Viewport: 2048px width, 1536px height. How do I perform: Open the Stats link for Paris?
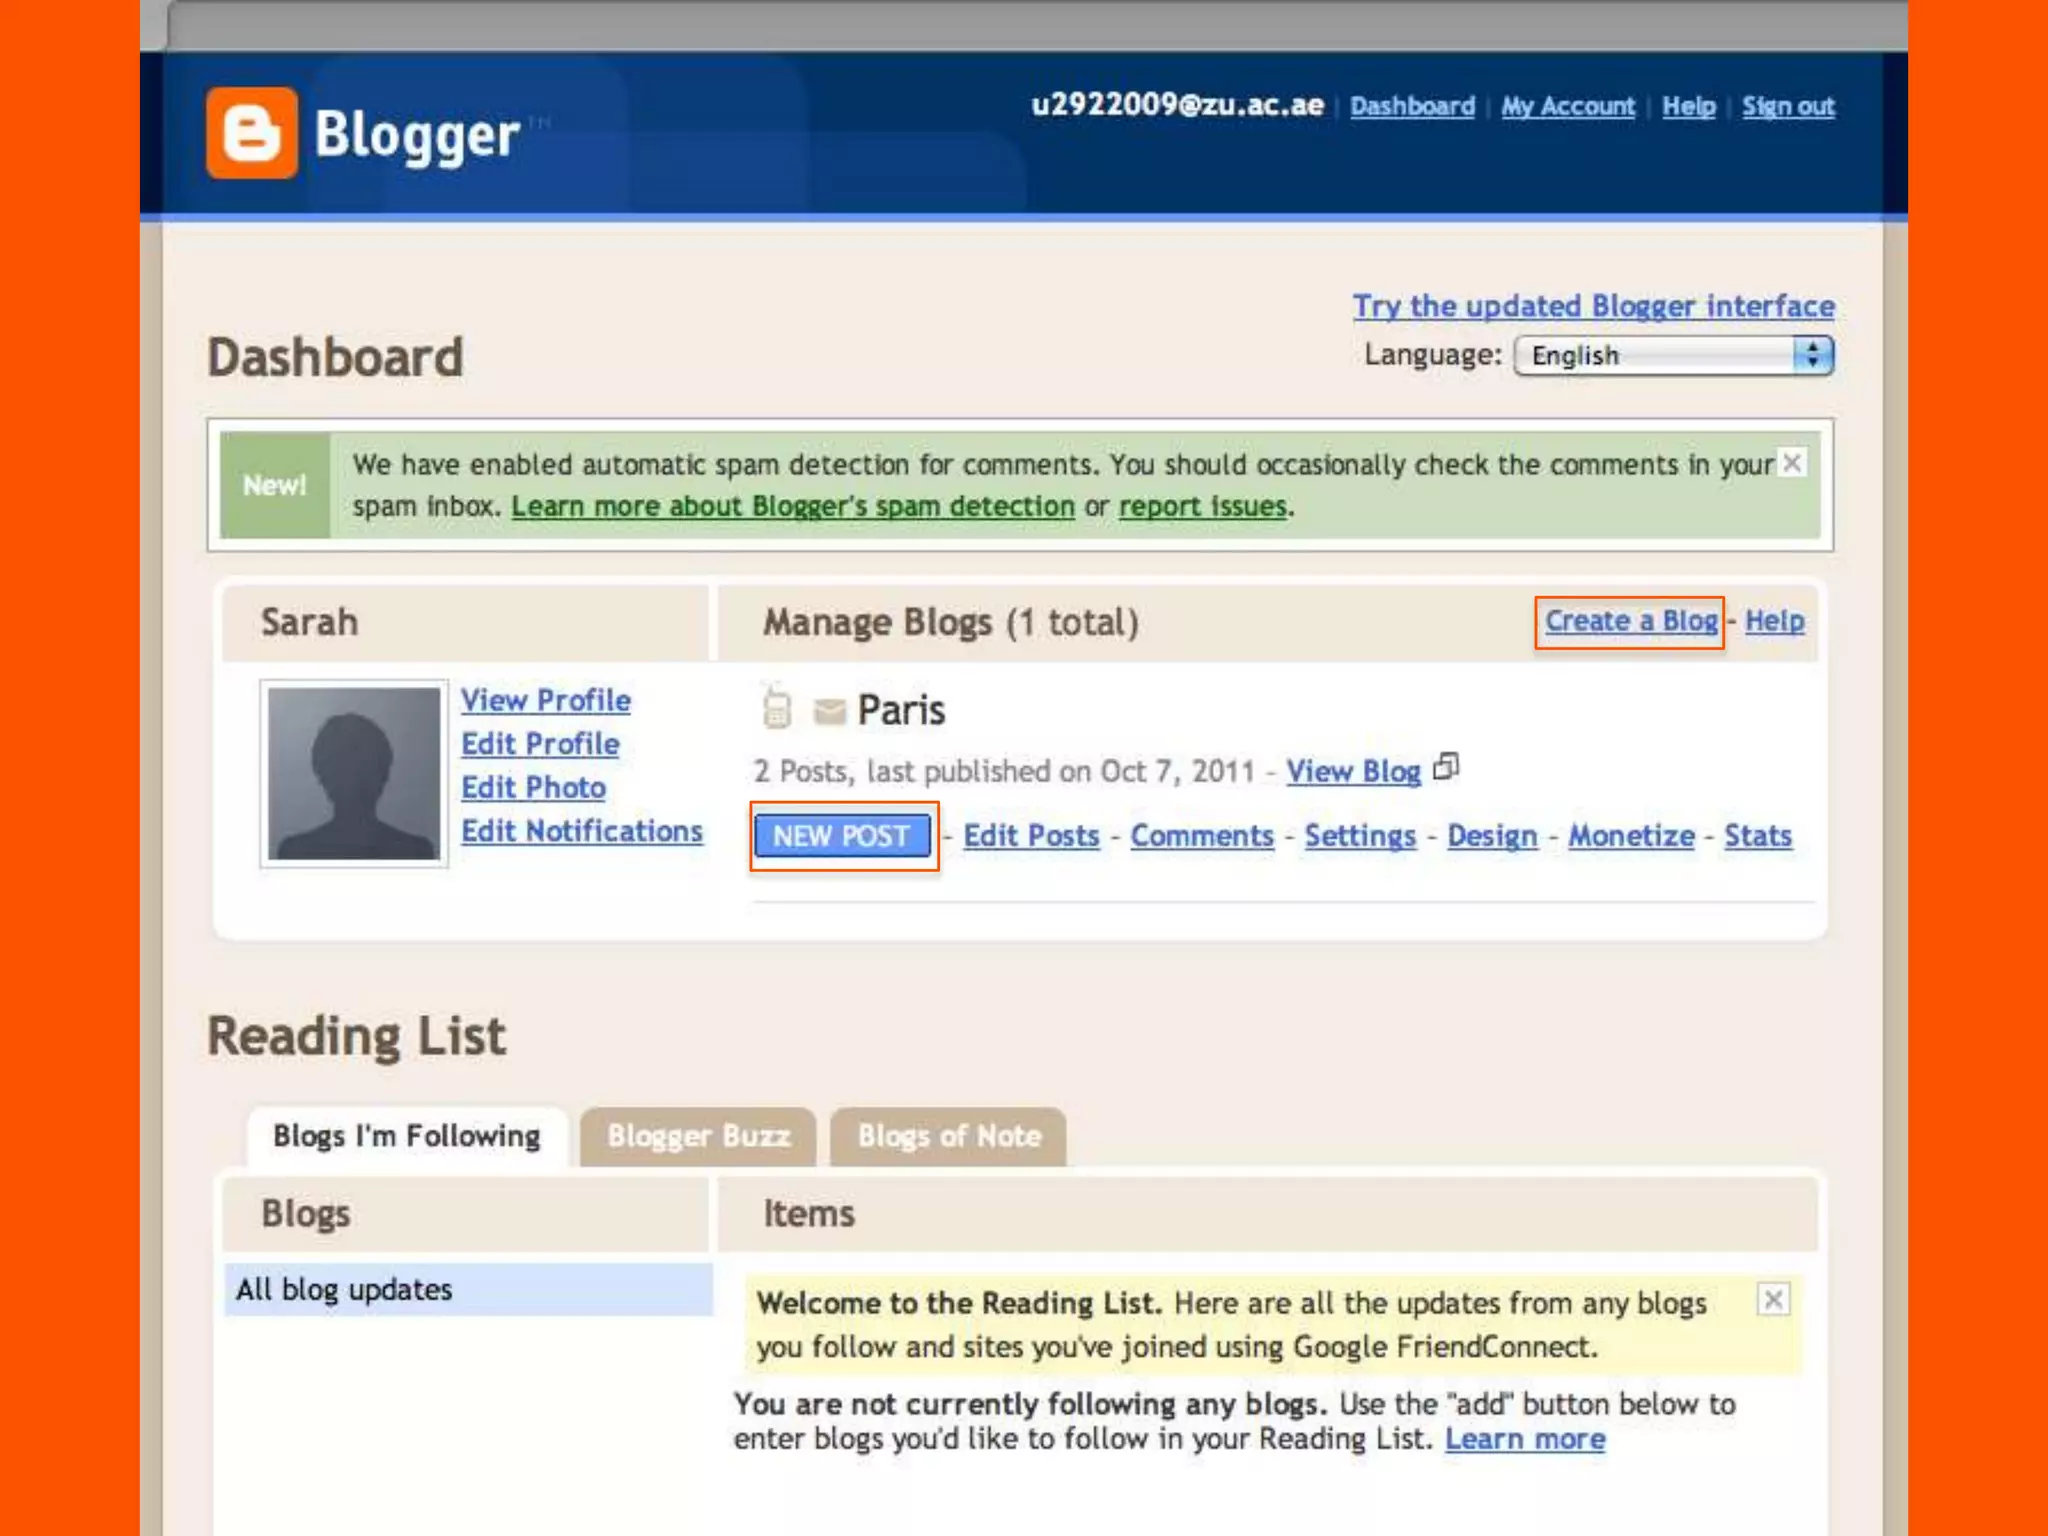click(1757, 836)
